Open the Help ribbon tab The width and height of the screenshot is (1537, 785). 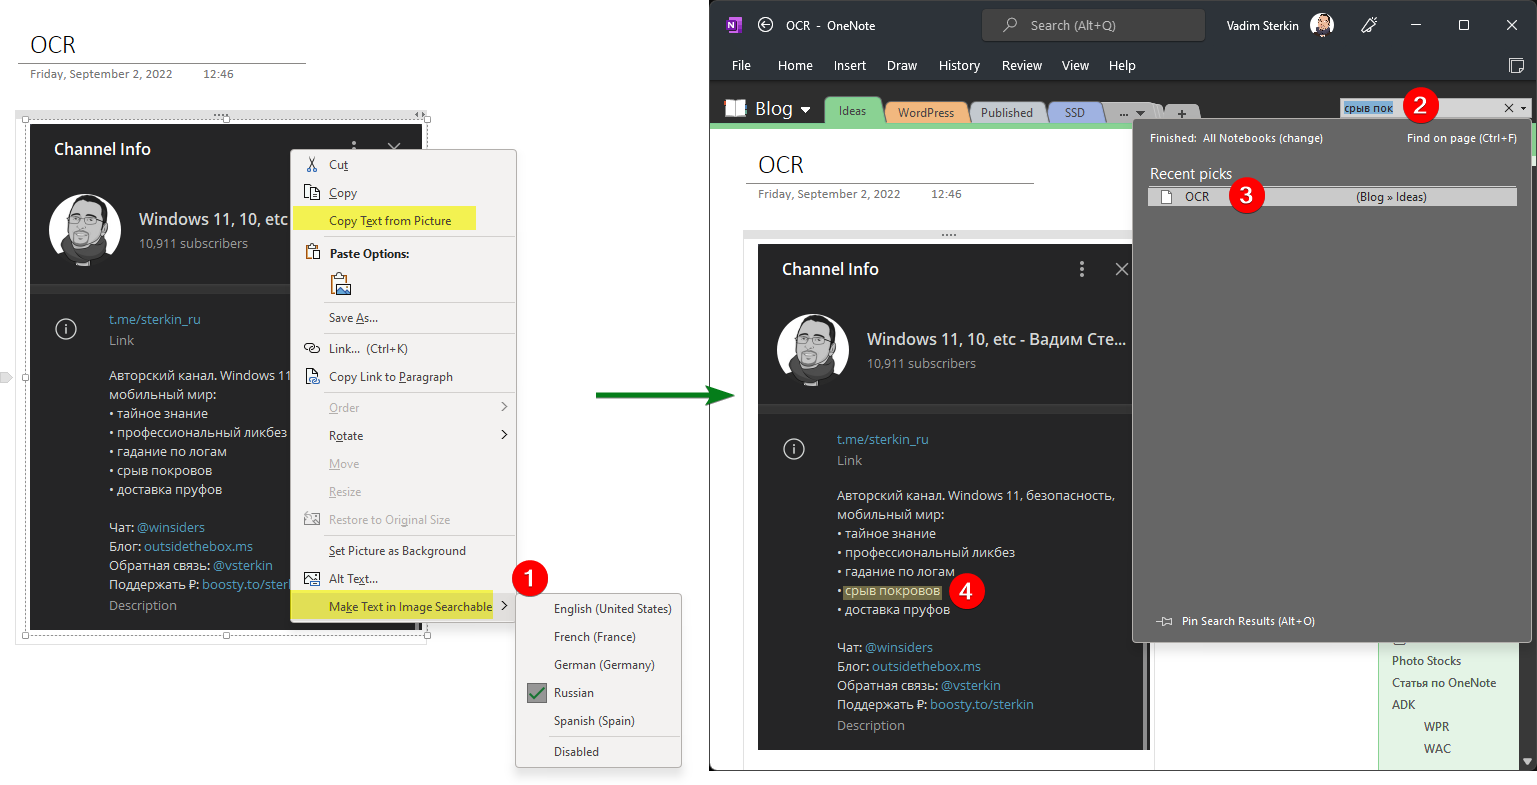[x=1122, y=65]
